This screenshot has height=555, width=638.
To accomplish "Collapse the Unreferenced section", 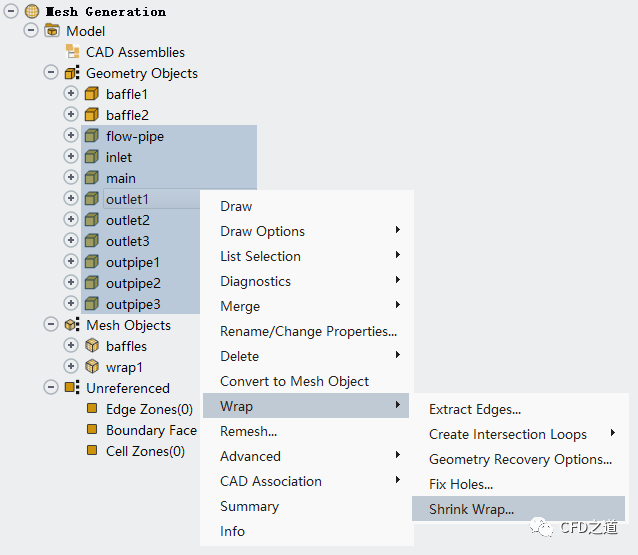I will point(51,388).
